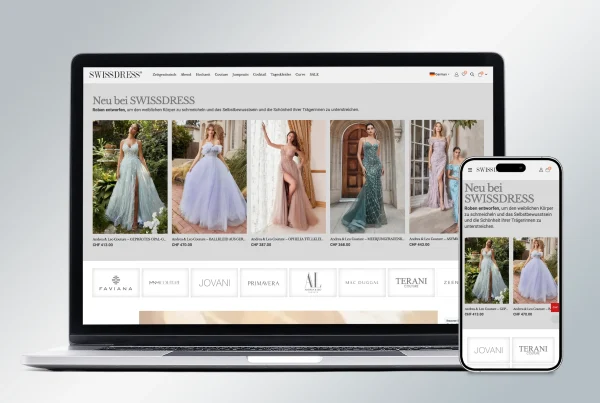Open the Jumpsuits menu item

[240, 75]
